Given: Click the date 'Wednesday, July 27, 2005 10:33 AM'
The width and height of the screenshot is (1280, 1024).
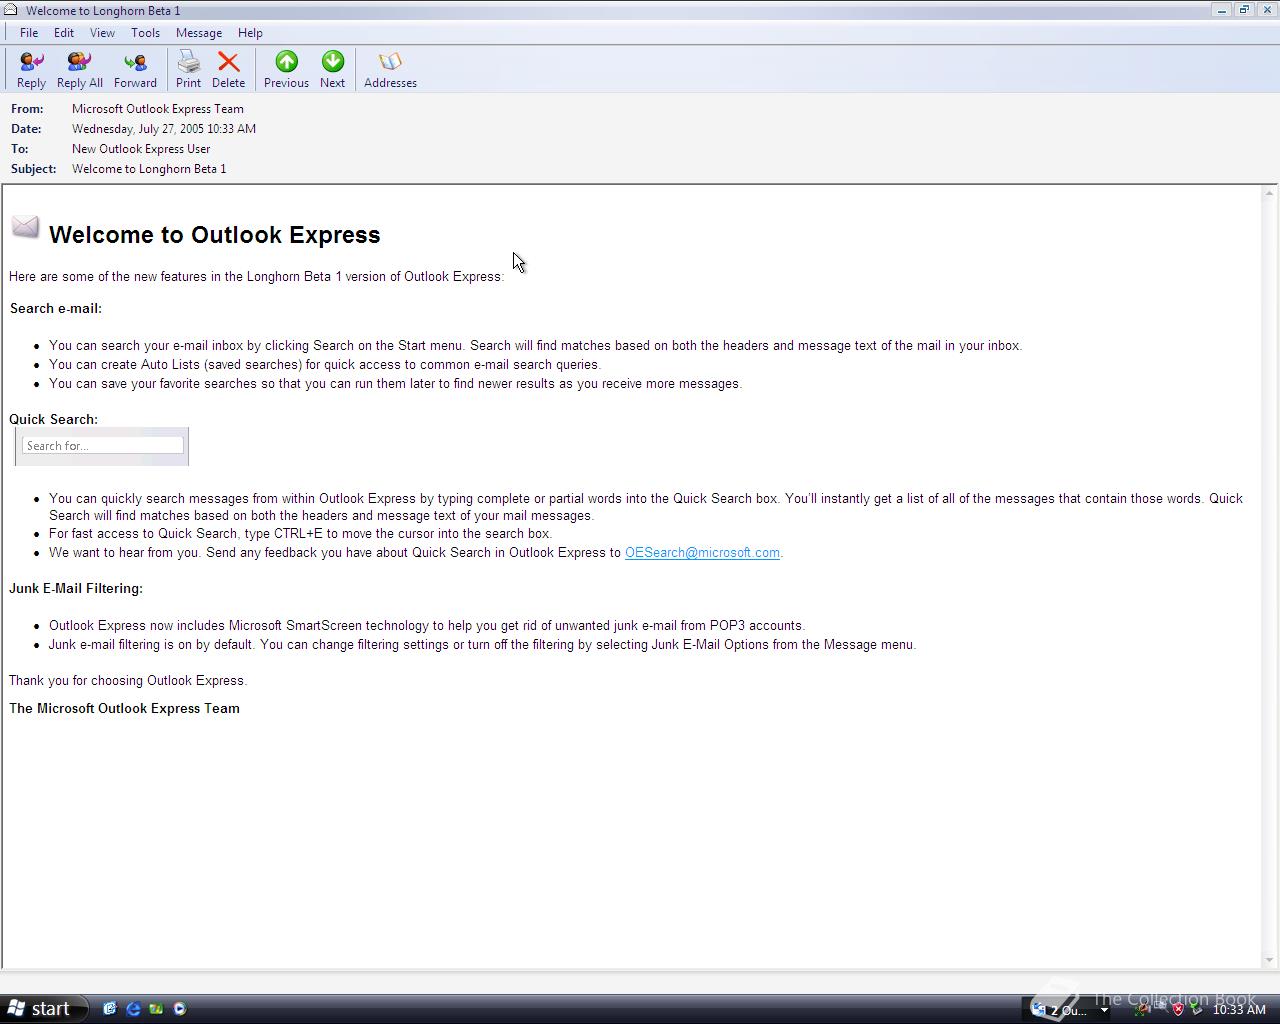Looking at the screenshot, I should click(164, 129).
